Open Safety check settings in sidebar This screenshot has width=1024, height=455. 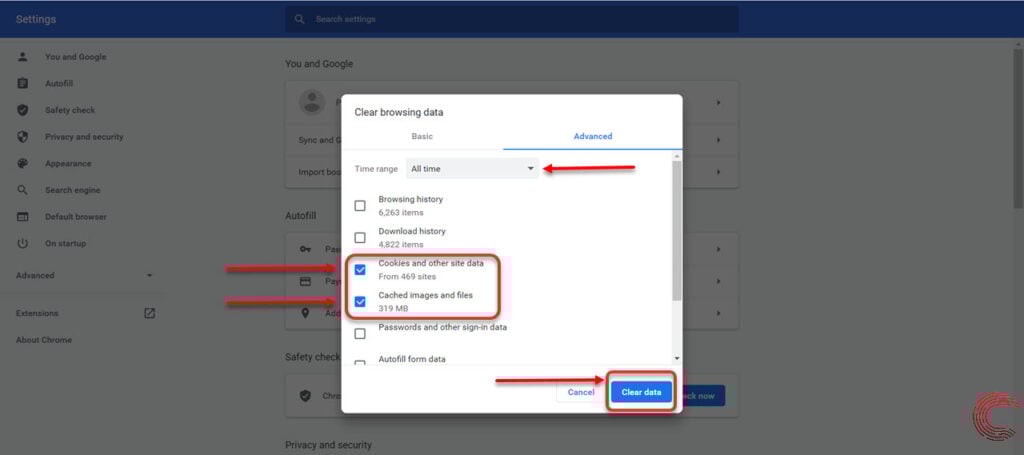70,110
